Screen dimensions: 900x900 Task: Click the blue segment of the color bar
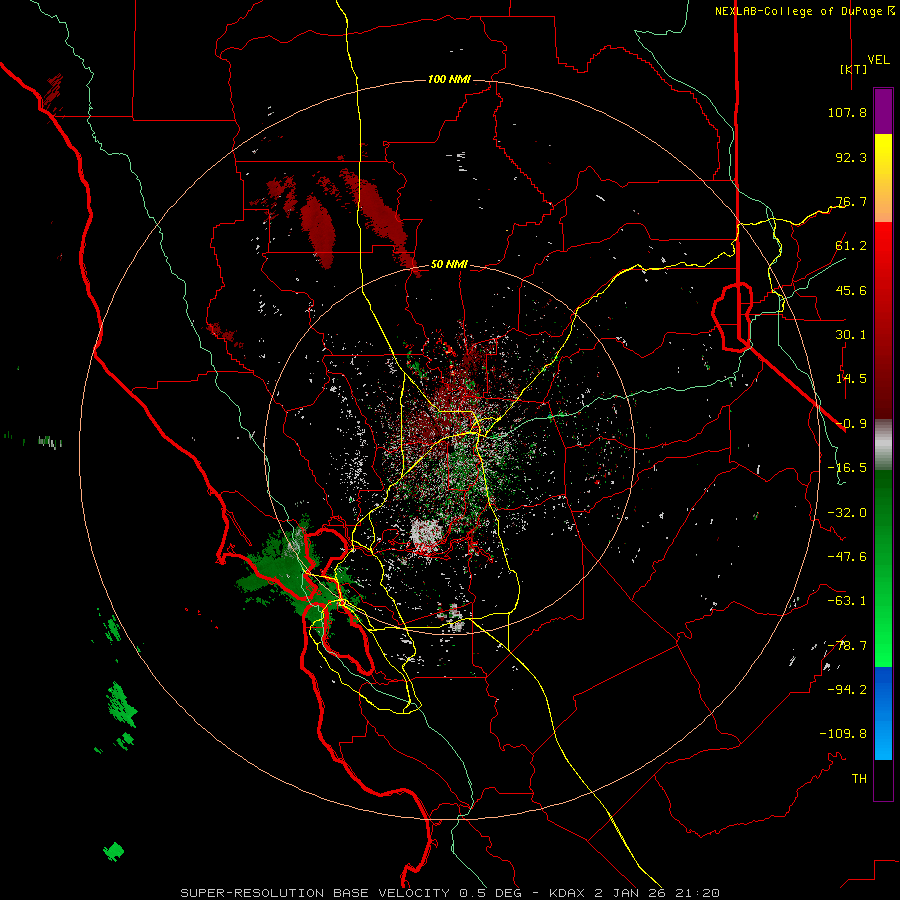tap(883, 713)
